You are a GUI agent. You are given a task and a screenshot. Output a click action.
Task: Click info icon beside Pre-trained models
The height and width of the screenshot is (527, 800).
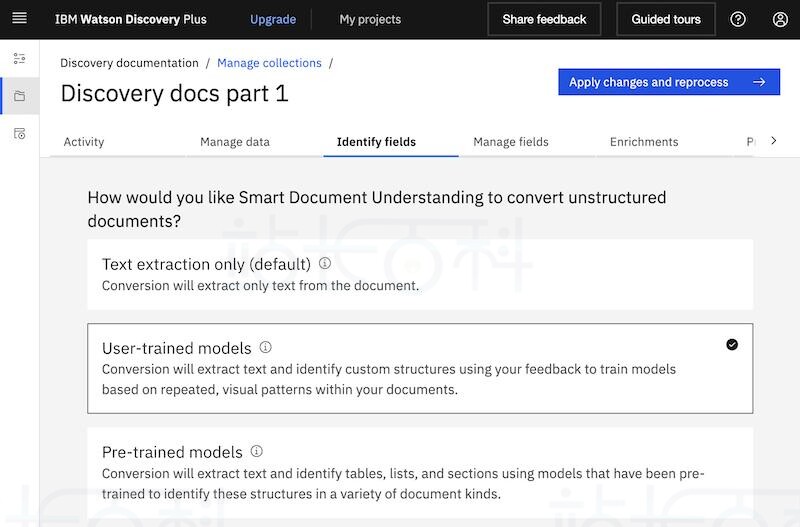point(257,451)
